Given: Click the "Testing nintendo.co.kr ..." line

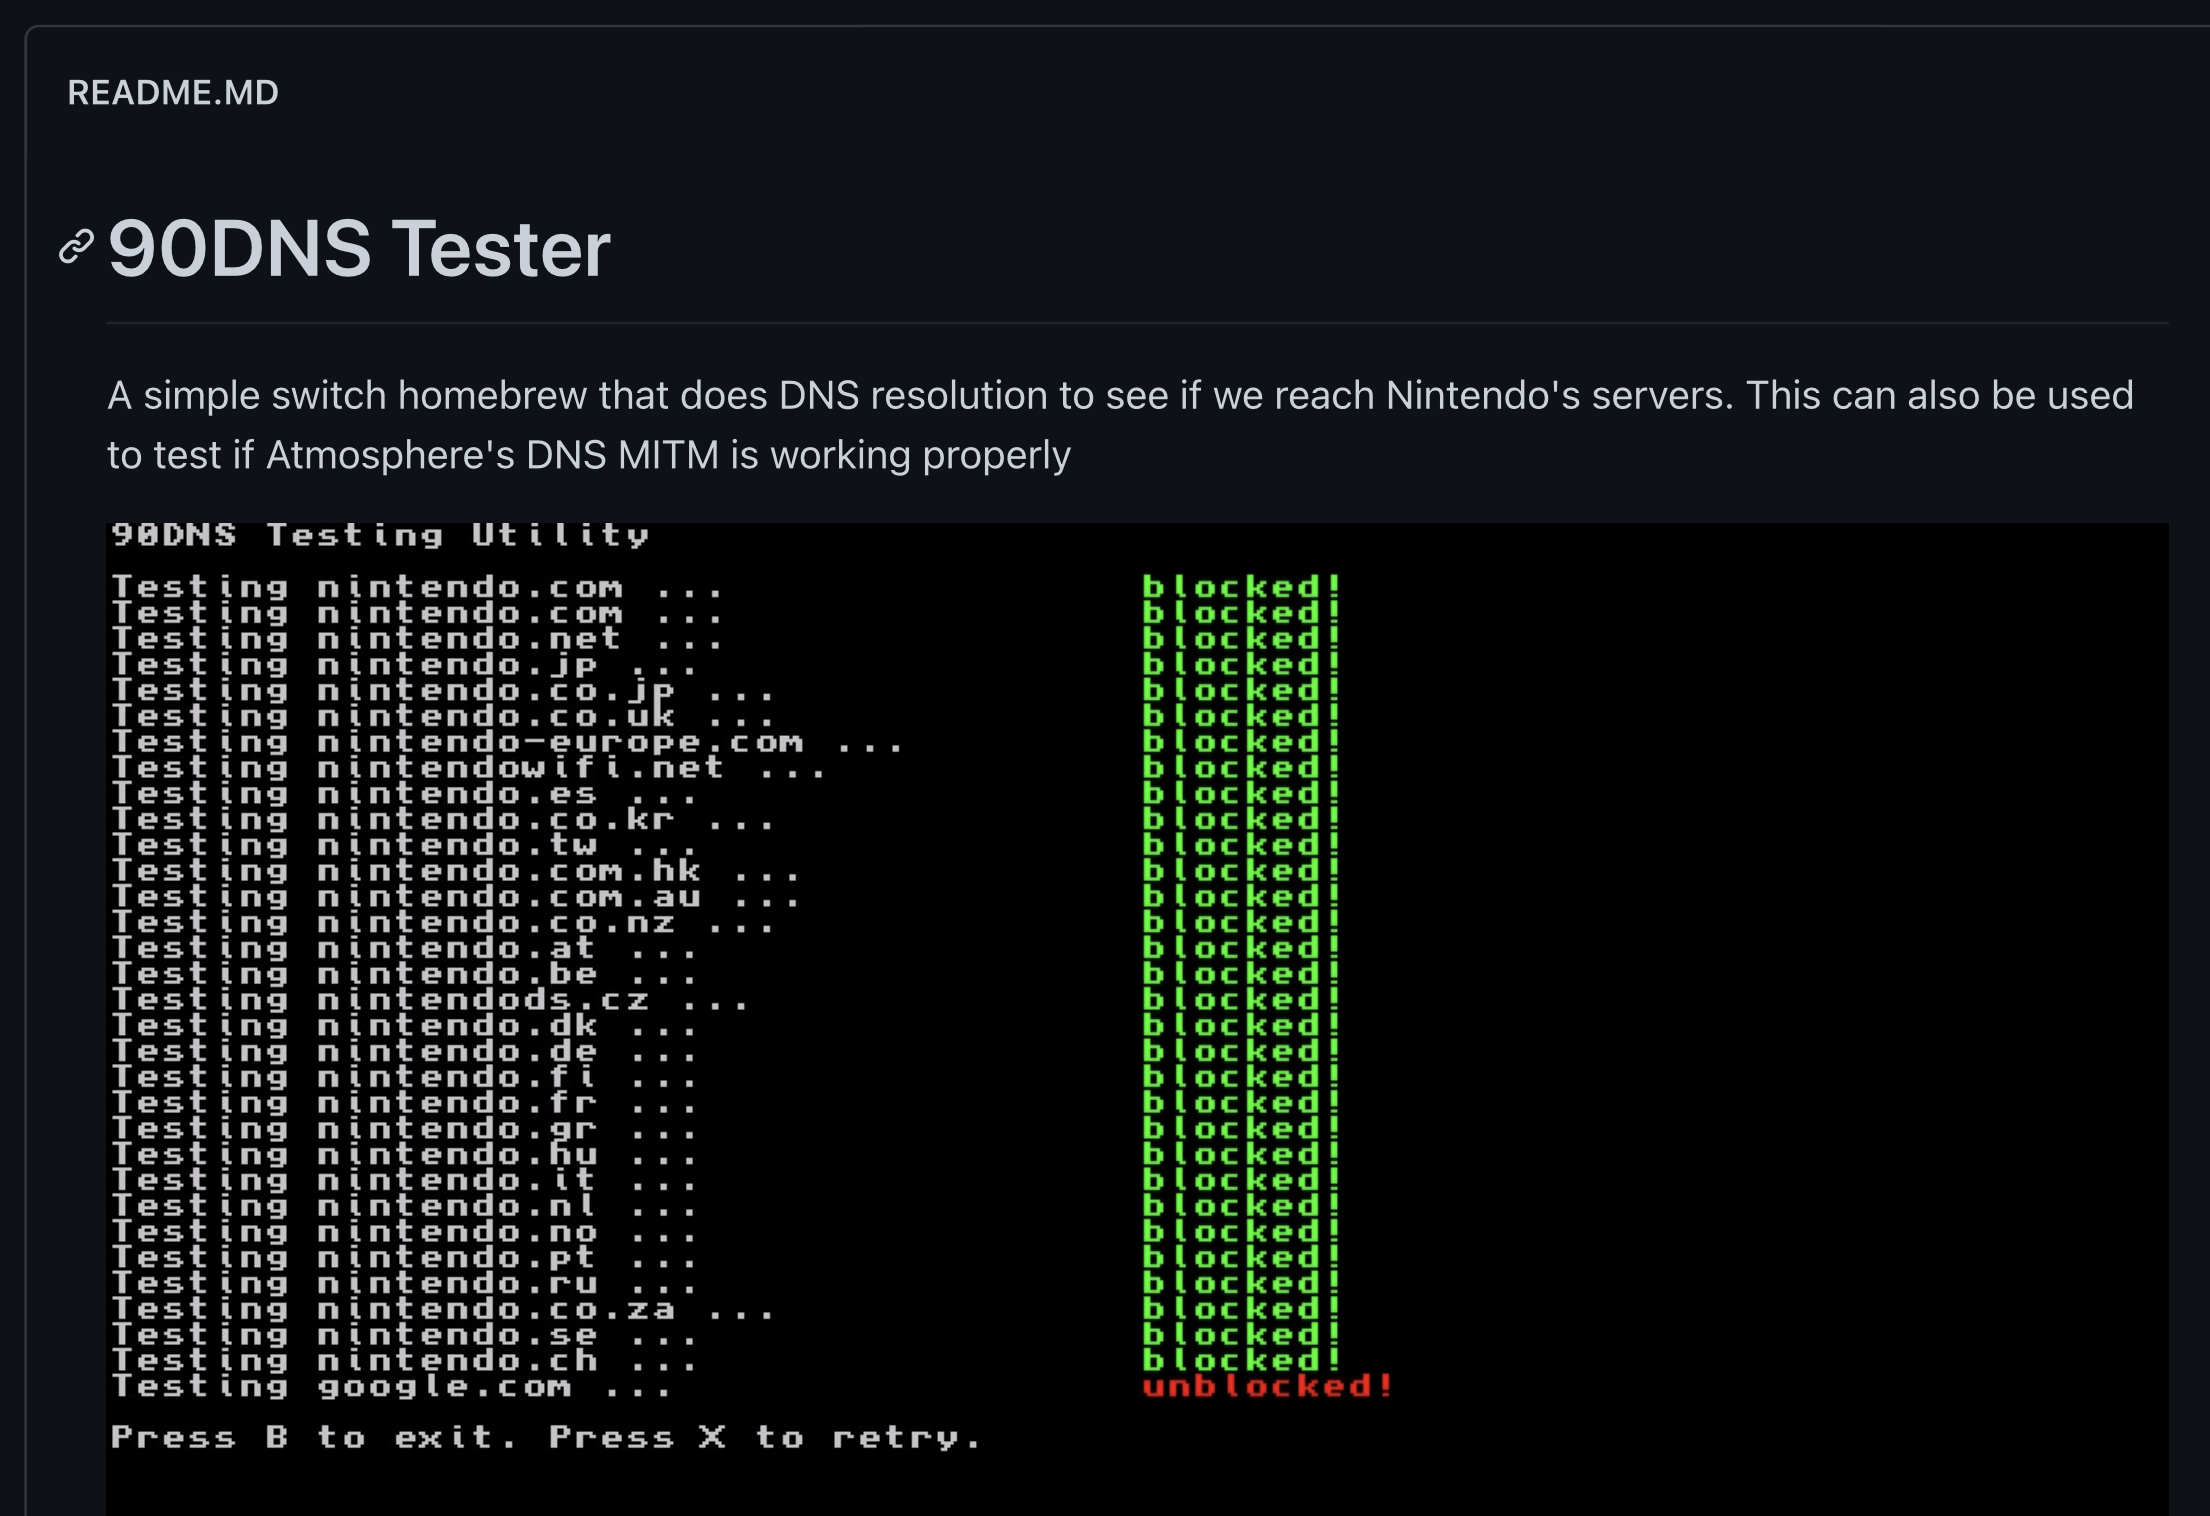Looking at the screenshot, I should pyautogui.click(x=442, y=821).
